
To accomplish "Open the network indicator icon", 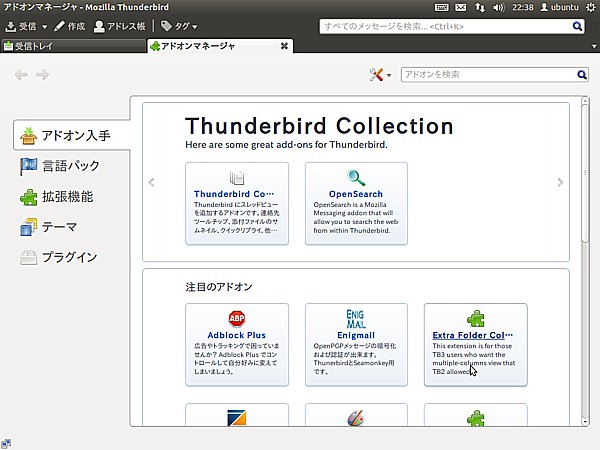I will click(480, 7).
